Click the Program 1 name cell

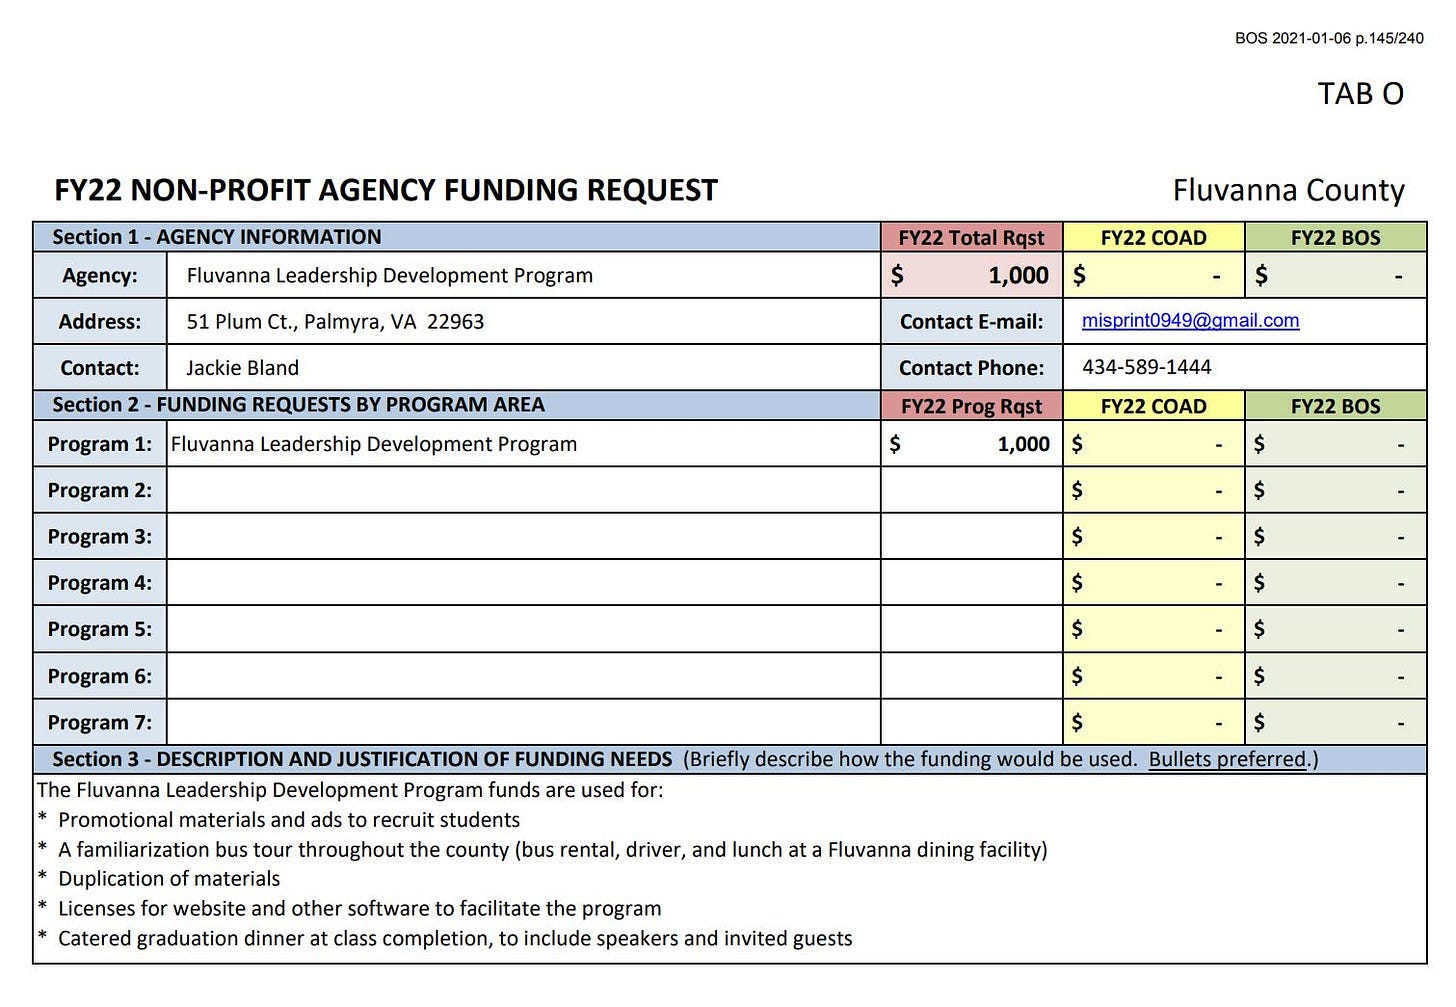(x=522, y=444)
